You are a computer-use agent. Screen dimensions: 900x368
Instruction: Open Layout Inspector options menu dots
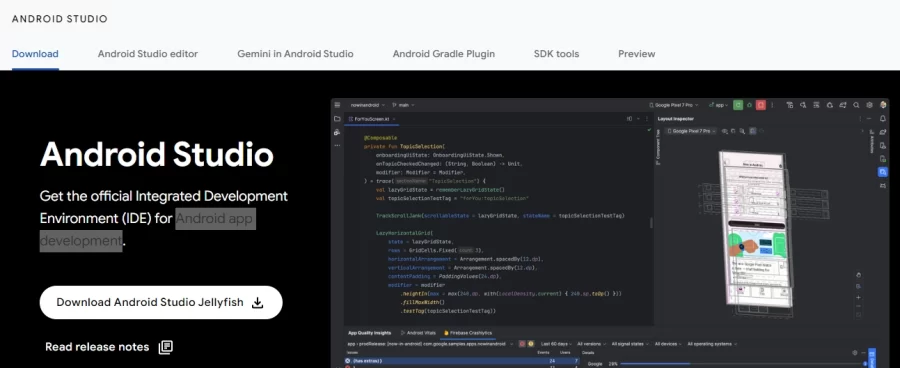pos(860,119)
